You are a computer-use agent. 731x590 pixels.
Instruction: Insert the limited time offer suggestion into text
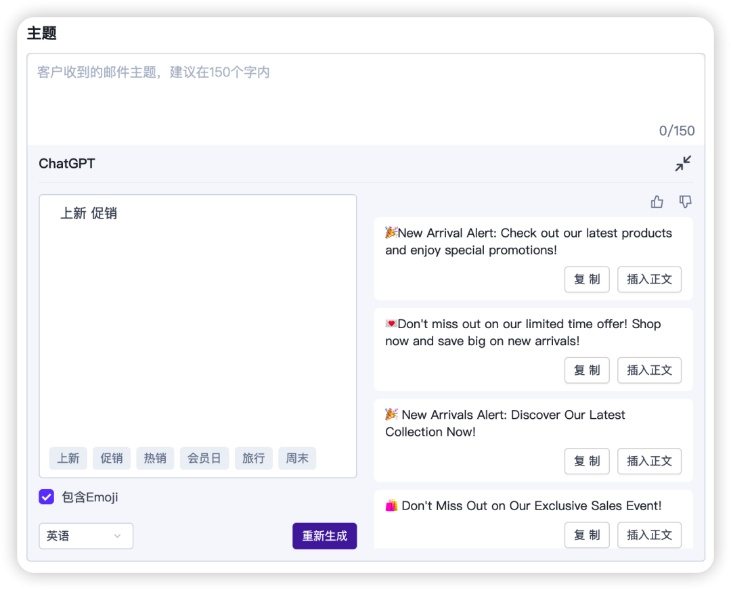click(649, 370)
